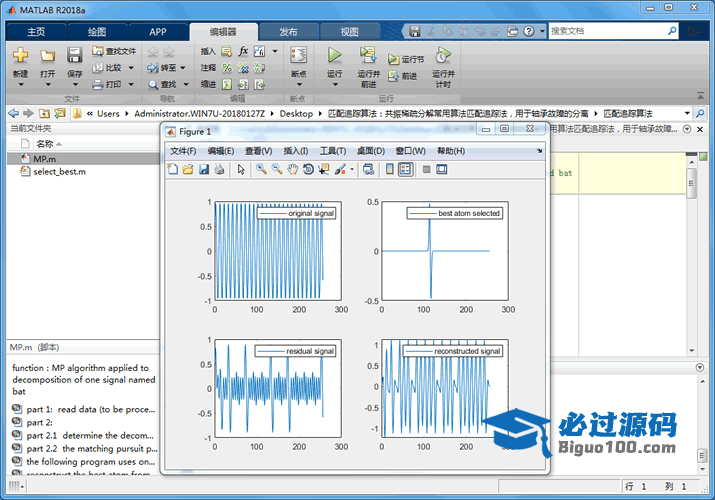Click the percent comment icon in 注释 row
The height and width of the screenshot is (500, 715).
(227, 68)
